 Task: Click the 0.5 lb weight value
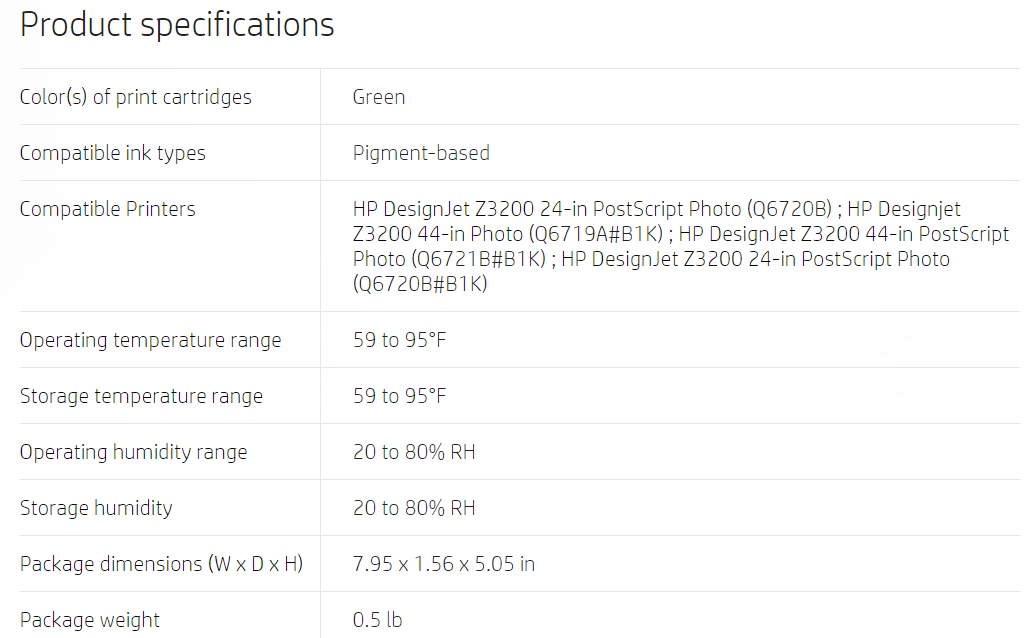click(377, 620)
